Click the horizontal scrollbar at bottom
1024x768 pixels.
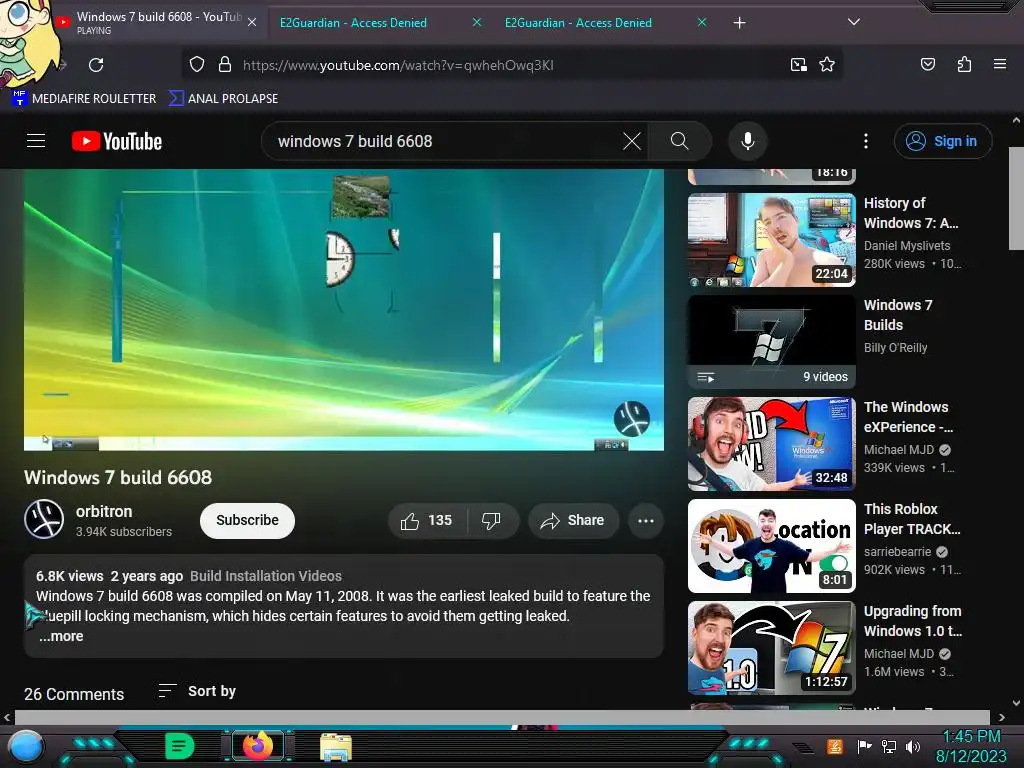(x=502, y=717)
